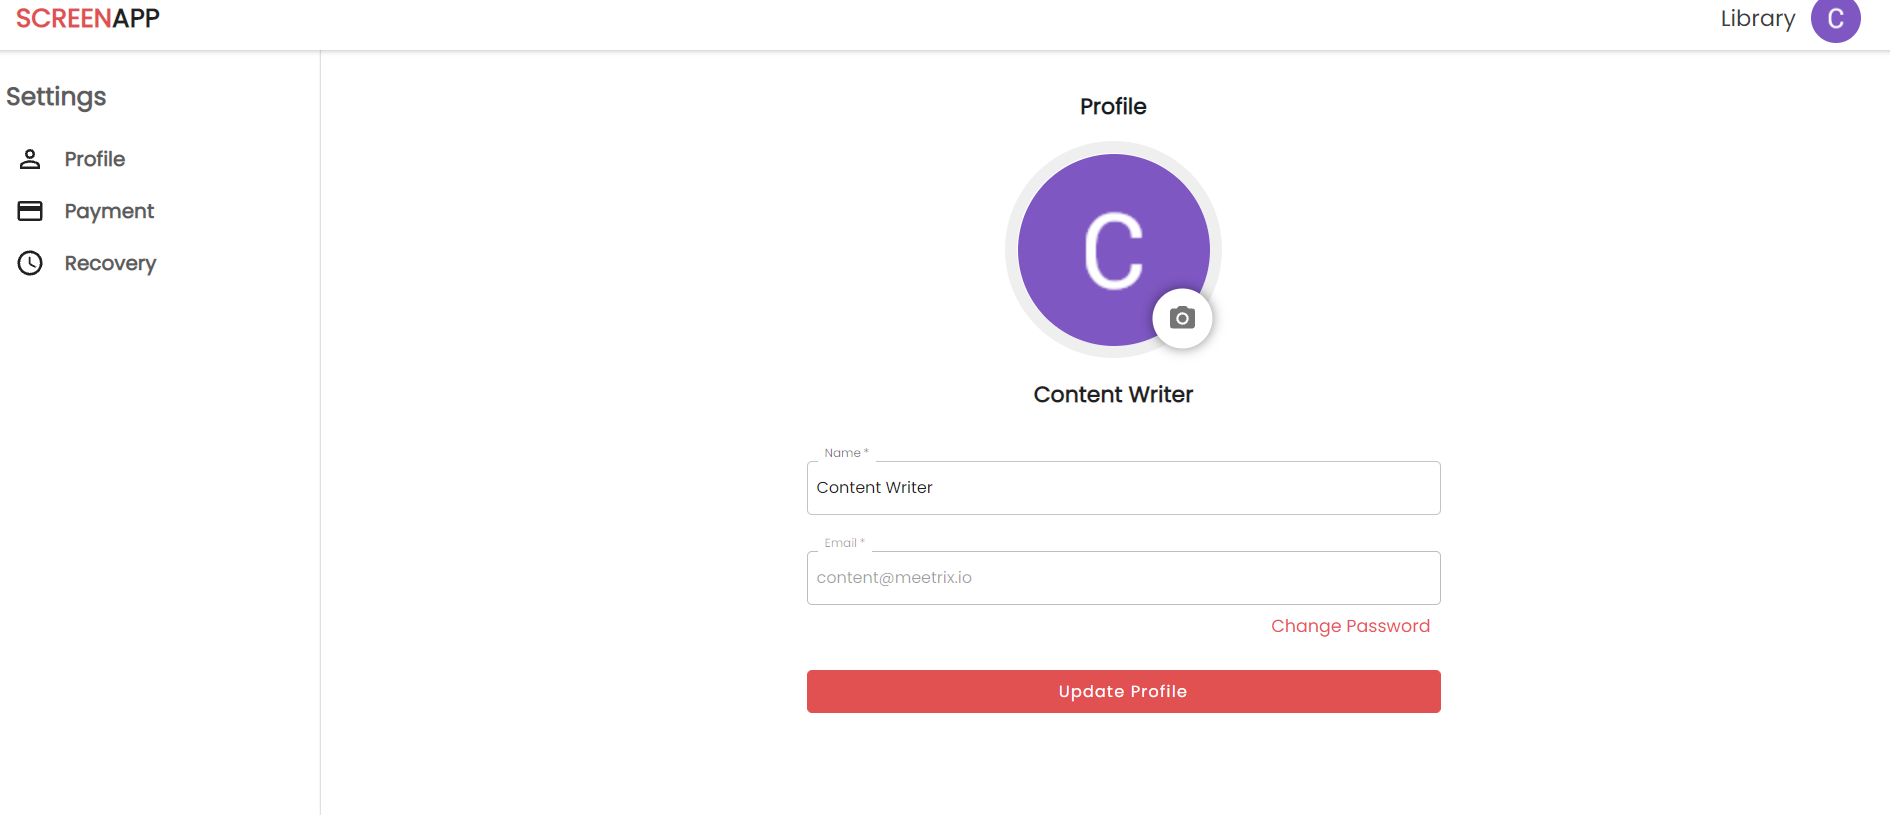Click the clock icon beside Recovery
Screen dimensions: 1890x815
coord(30,263)
